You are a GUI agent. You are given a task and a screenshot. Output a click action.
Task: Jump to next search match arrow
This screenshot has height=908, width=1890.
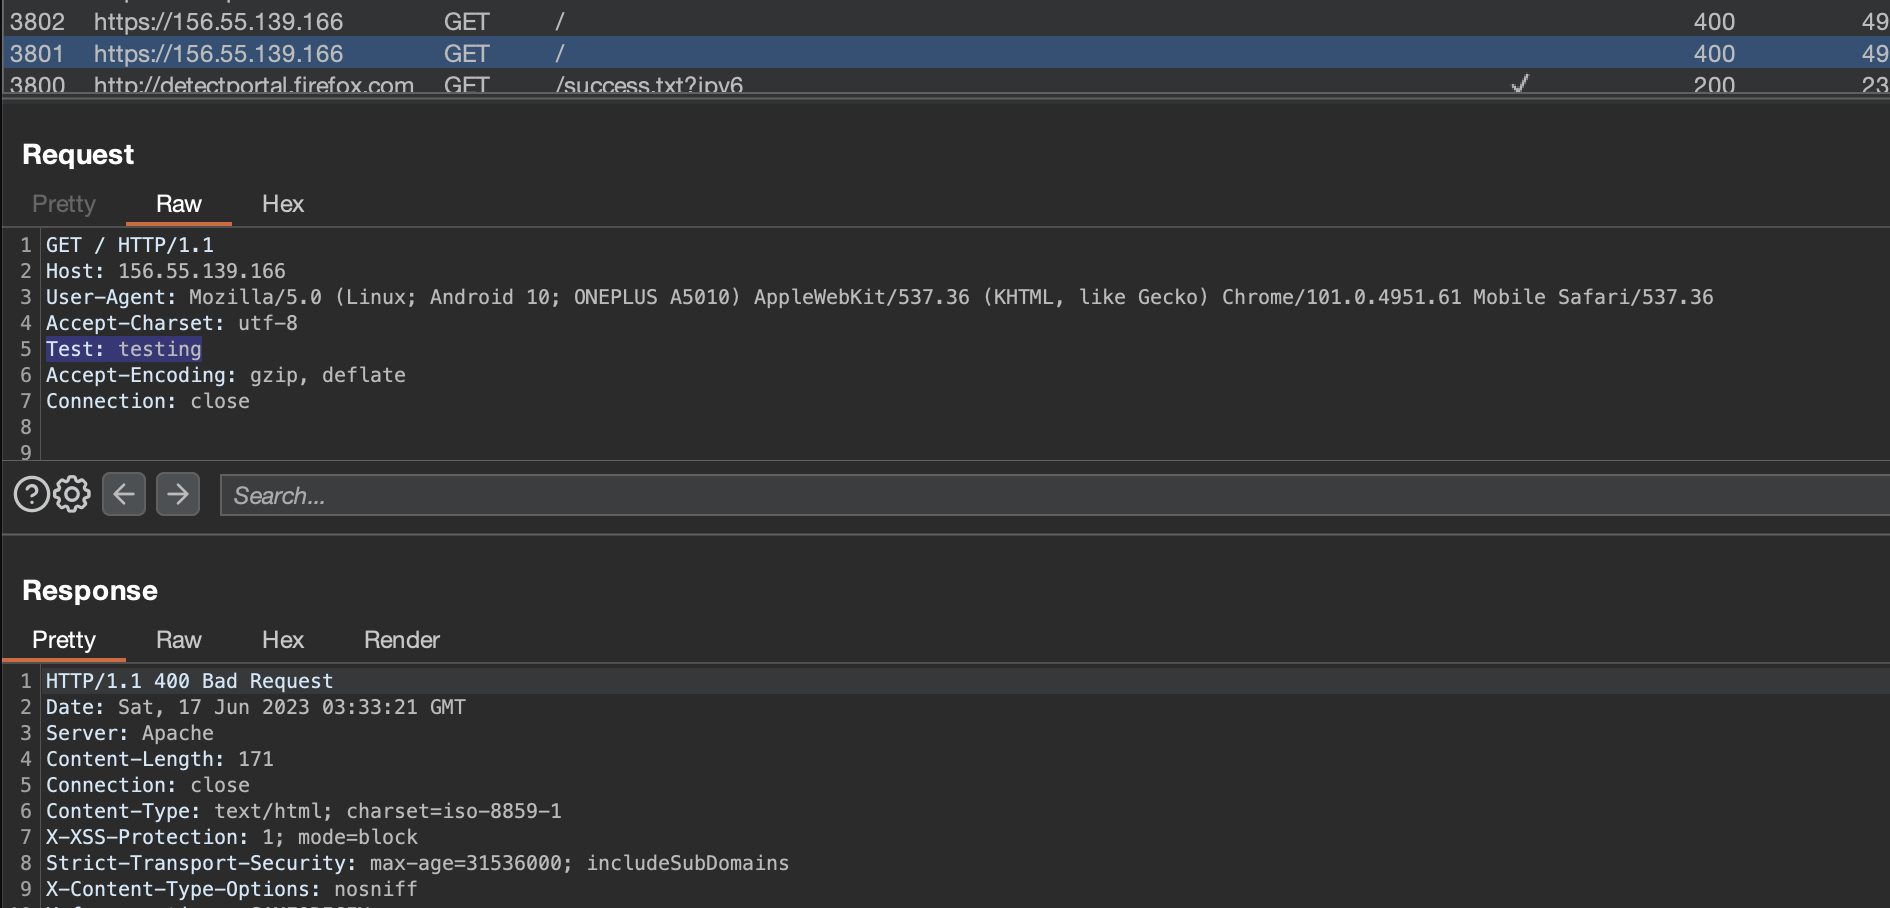pyautogui.click(x=178, y=493)
